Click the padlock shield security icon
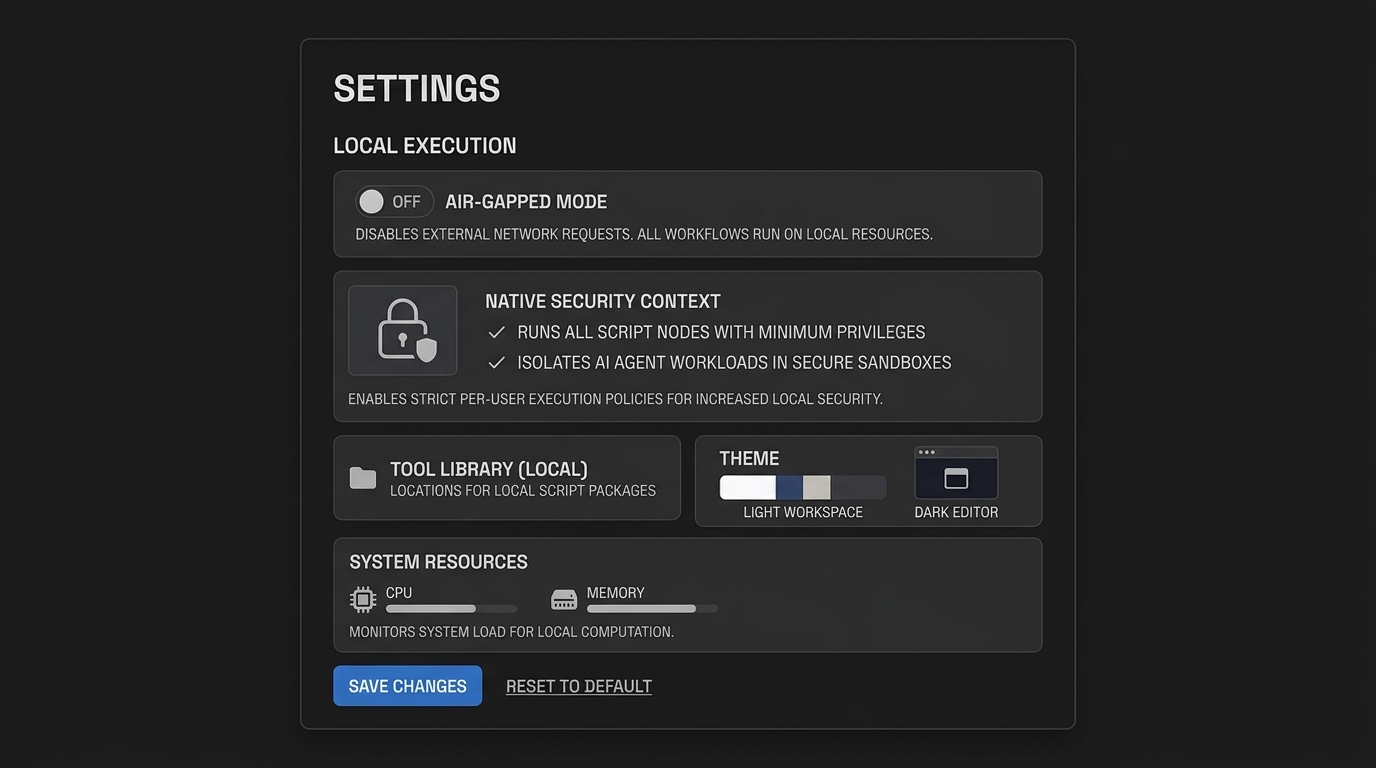The image size is (1376, 768). 403,331
